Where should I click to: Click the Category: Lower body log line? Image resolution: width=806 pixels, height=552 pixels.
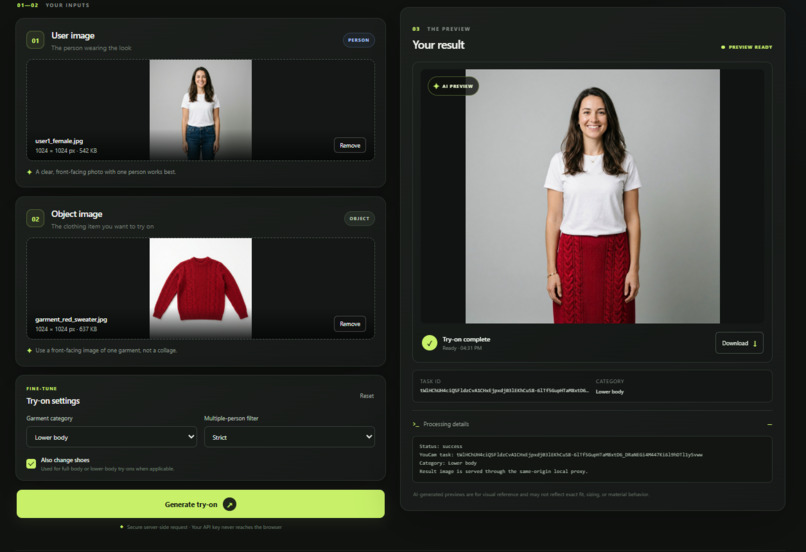(x=448, y=463)
